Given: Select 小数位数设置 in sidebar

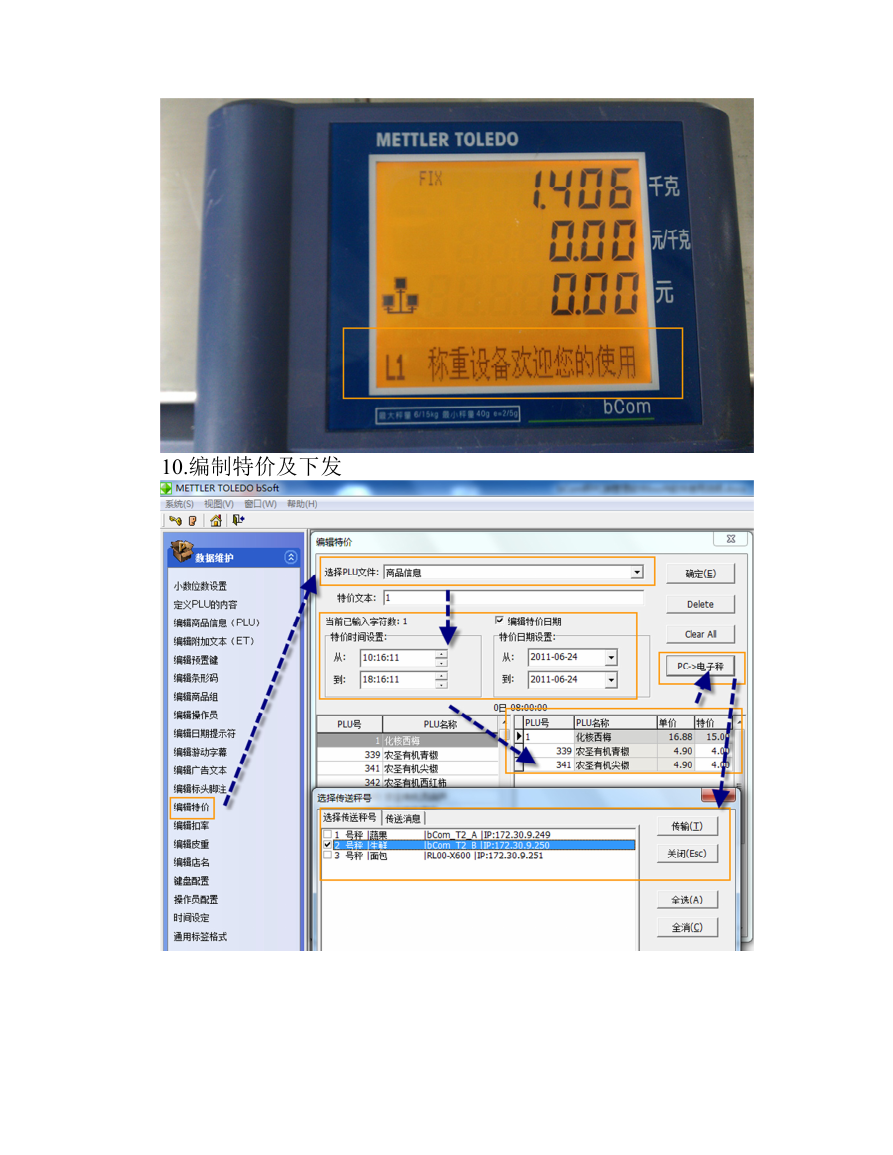Looking at the screenshot, I should coord(200,586).
